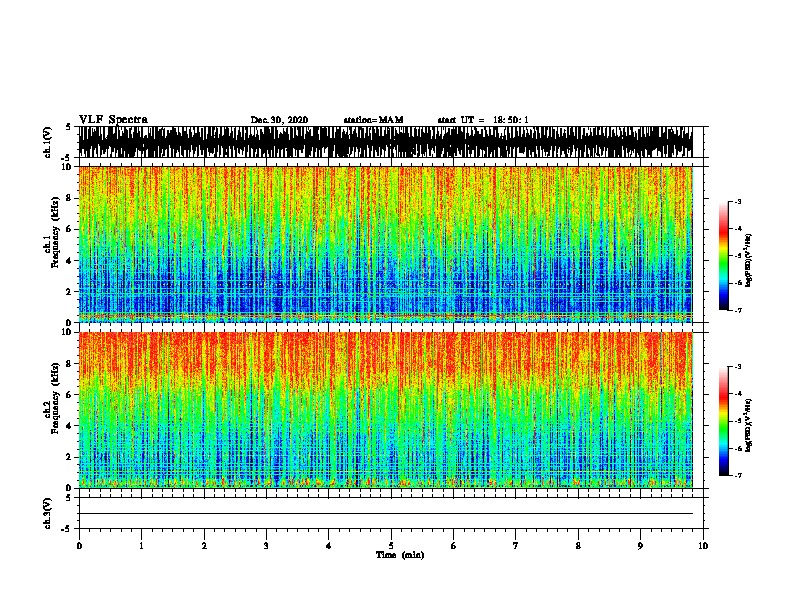
Task: Click the time axis tick label "10"
Action: coord(703,546)
